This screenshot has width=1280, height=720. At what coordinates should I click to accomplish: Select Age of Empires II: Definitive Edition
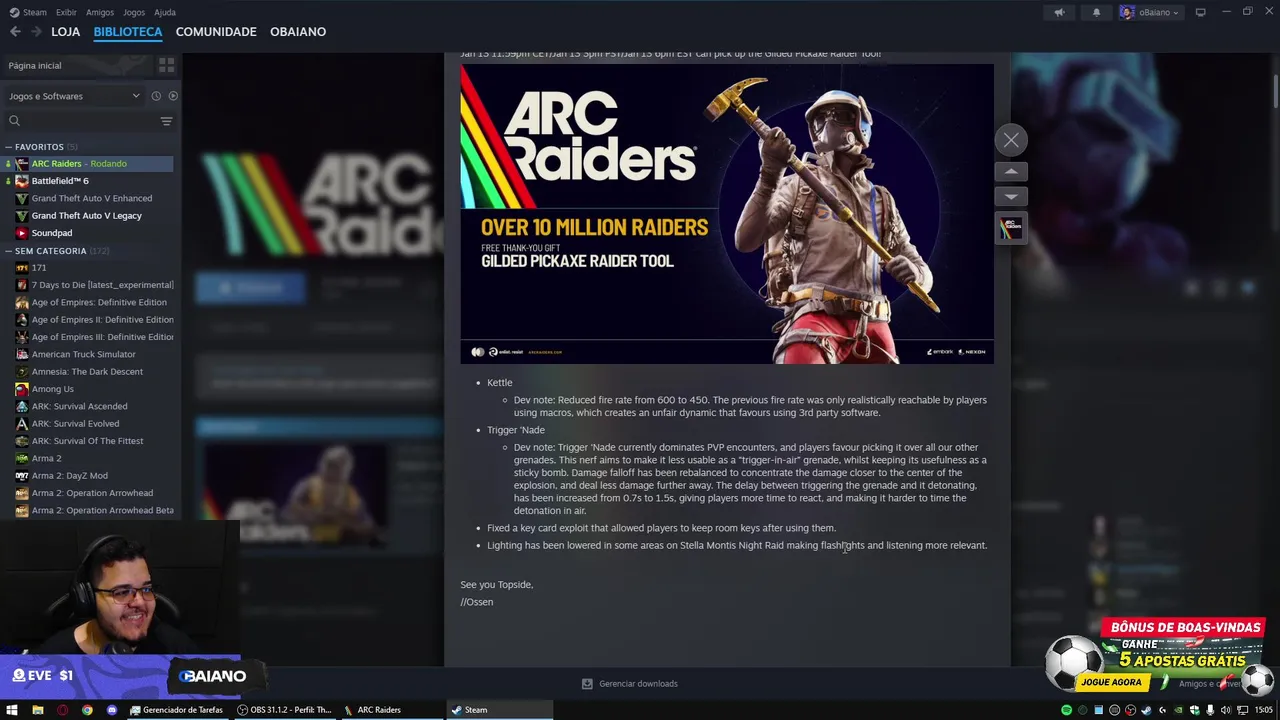click(x=89, y=320)
